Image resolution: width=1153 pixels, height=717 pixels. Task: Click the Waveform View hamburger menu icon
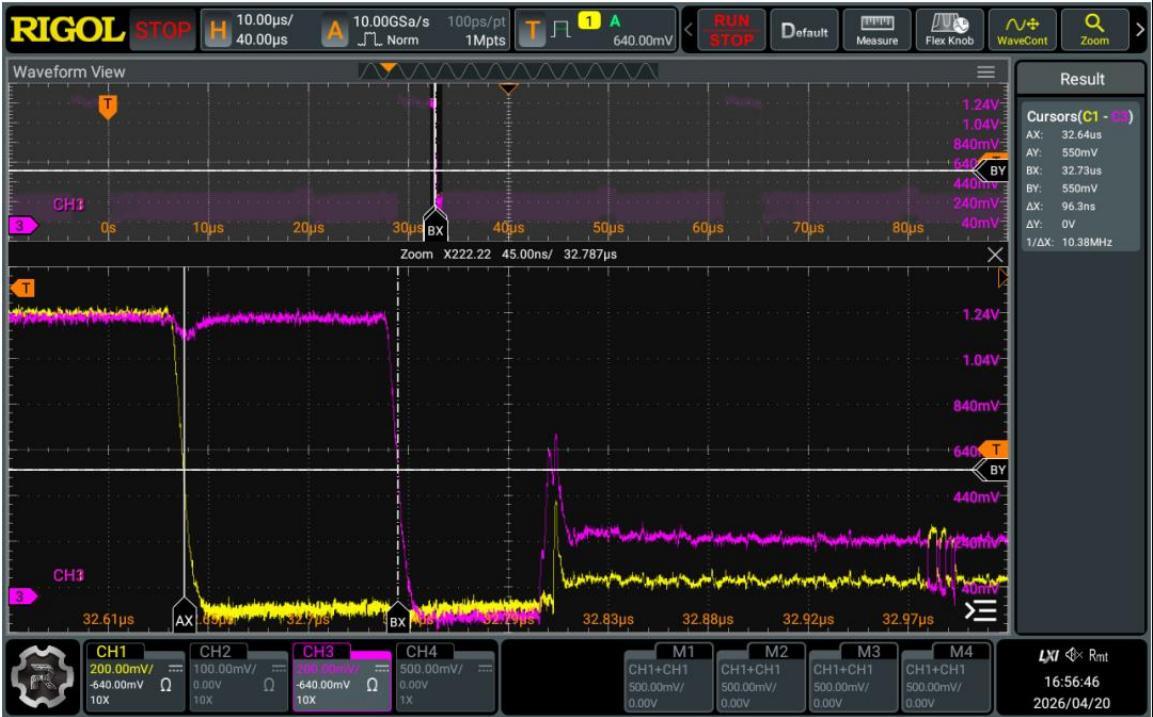986,71
